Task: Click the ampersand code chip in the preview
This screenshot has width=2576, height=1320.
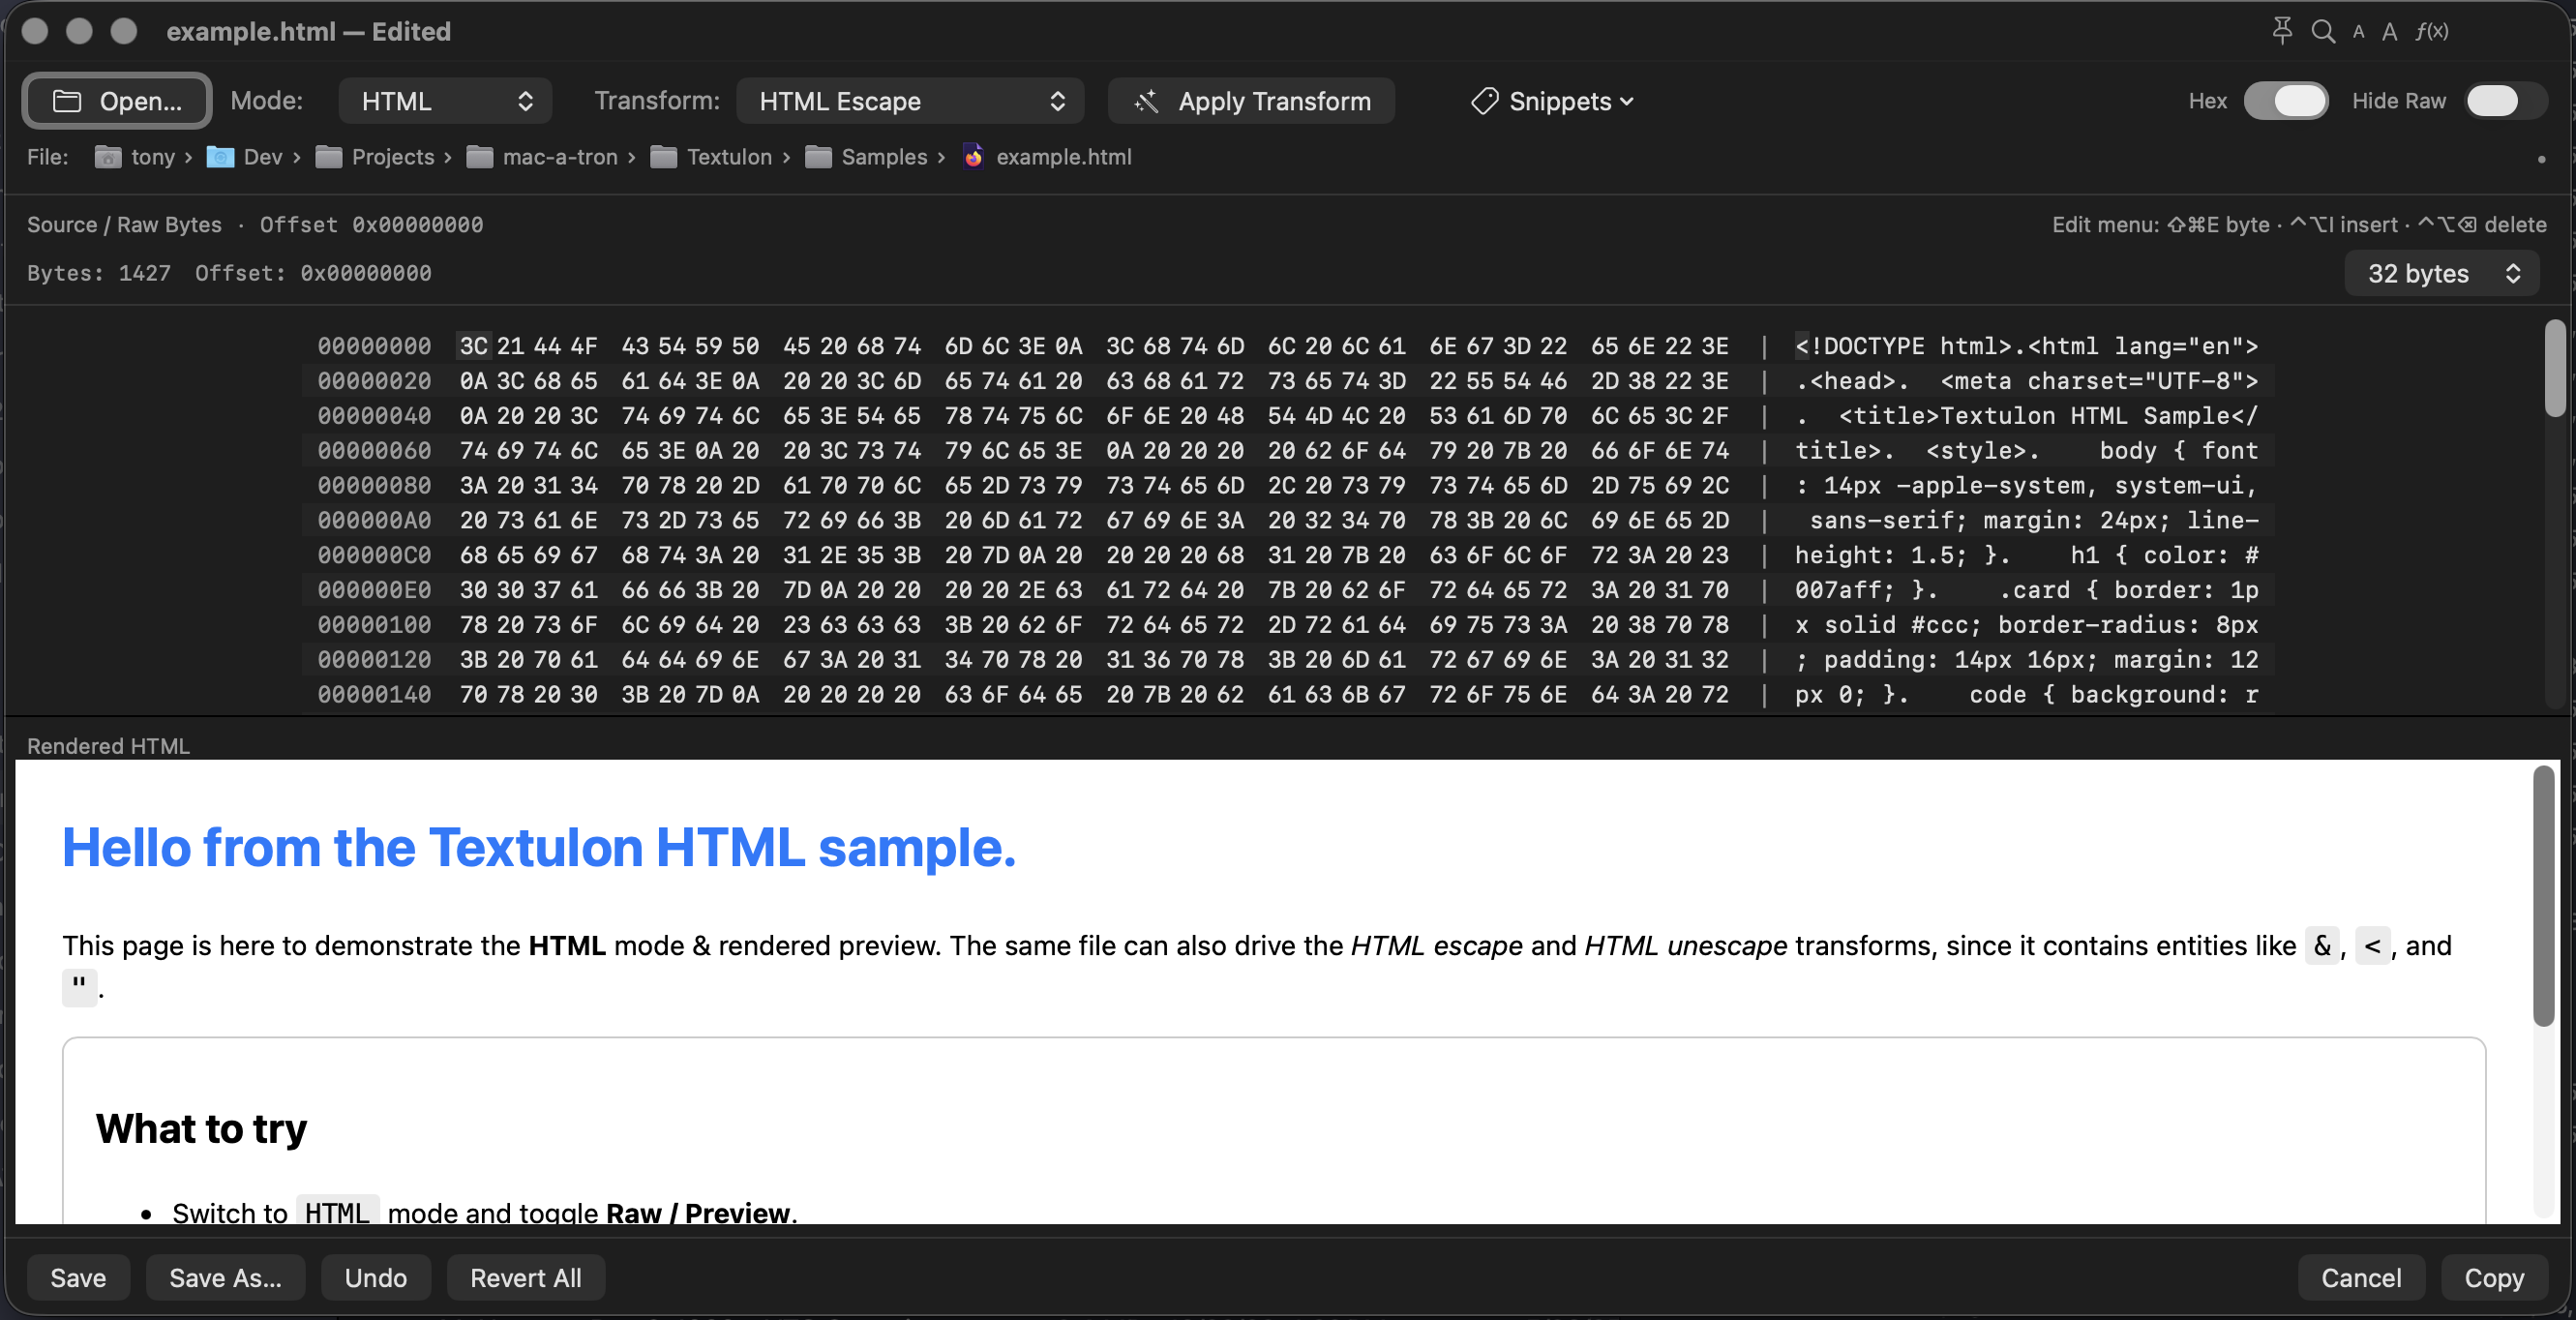Action: pyautogui.click(x=2322, y=945)
